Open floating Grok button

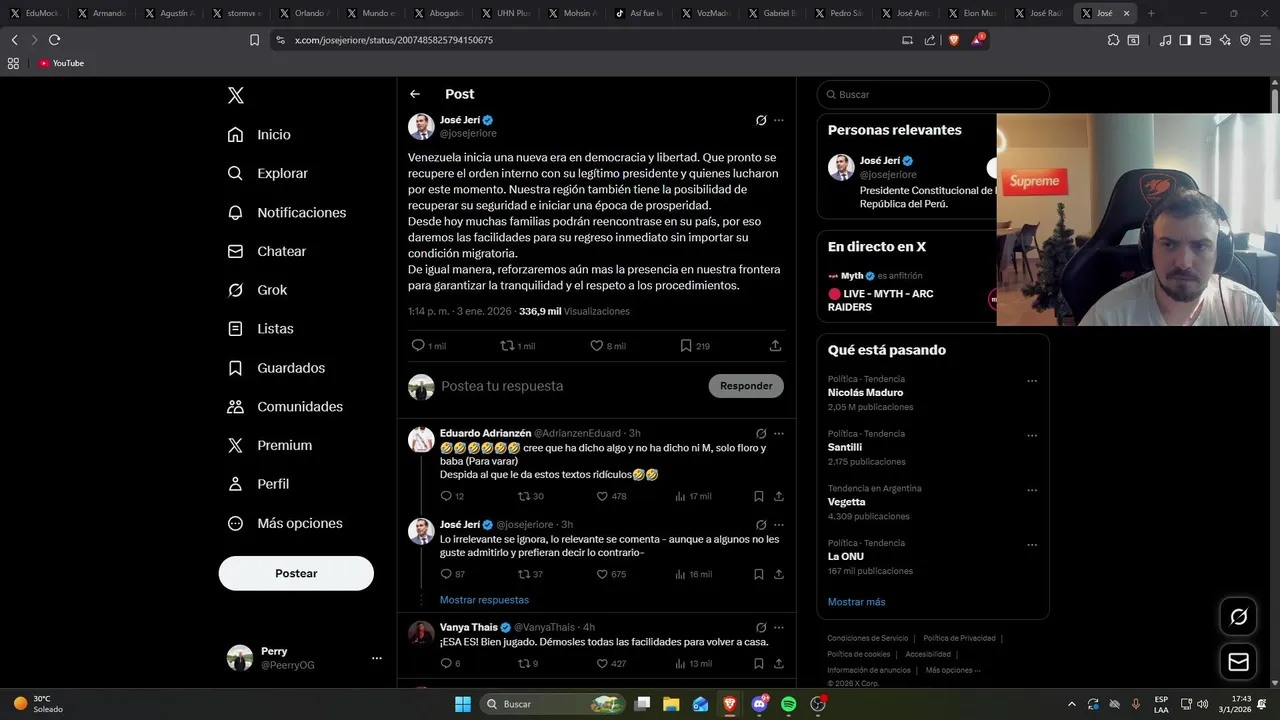[1238, 617]
